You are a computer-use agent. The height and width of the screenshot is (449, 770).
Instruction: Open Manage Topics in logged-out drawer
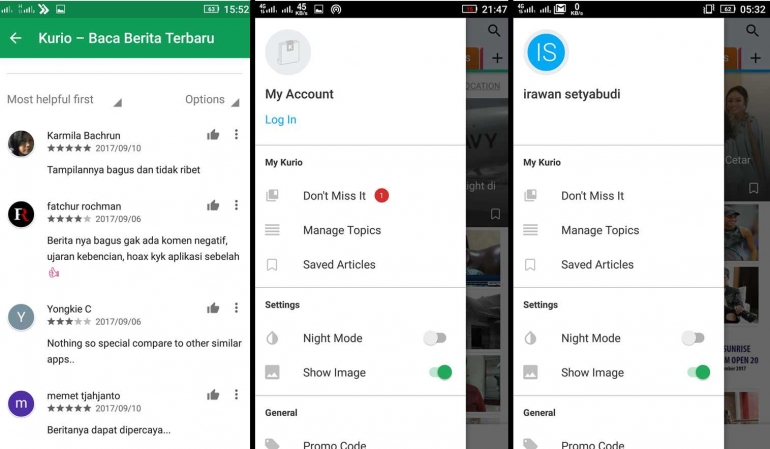360,230
